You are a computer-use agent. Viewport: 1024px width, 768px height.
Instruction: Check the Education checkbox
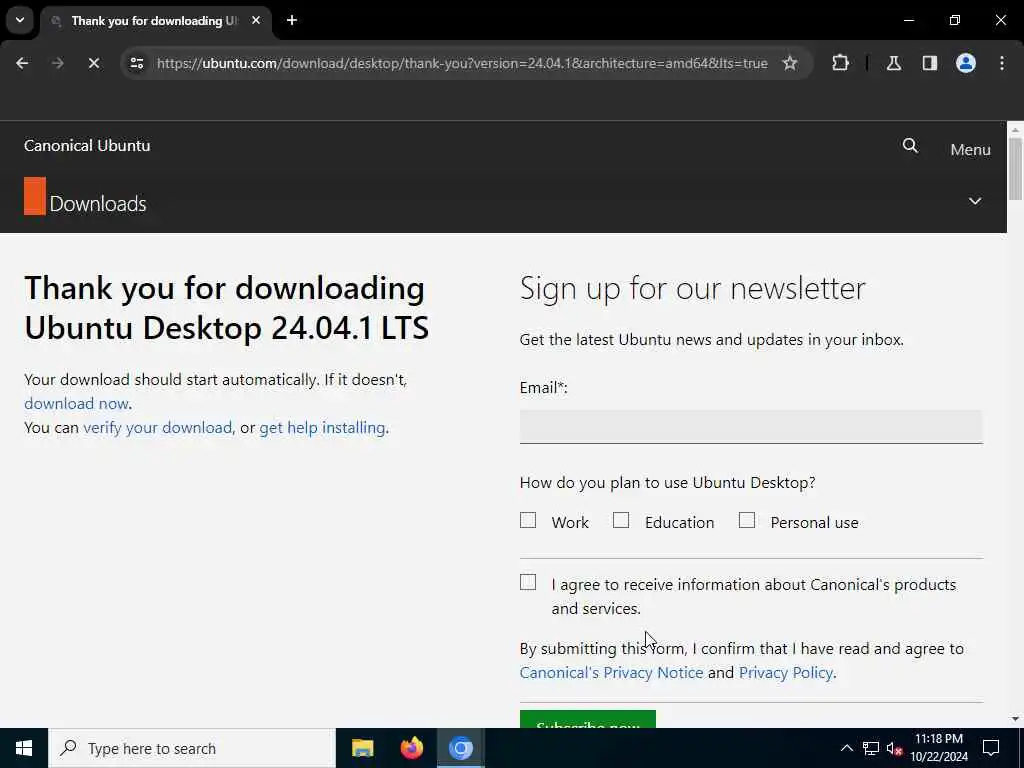(x=621, y=520)
